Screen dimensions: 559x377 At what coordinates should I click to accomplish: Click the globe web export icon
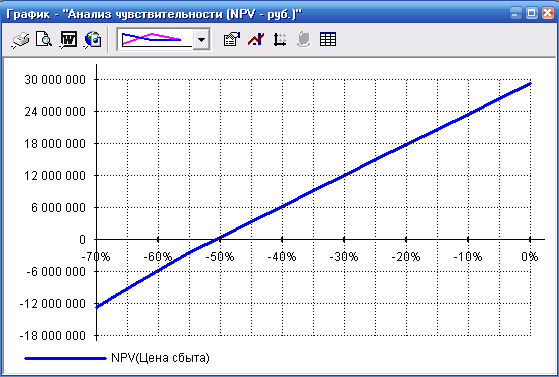pyautogui.click(x=93, y=39)
